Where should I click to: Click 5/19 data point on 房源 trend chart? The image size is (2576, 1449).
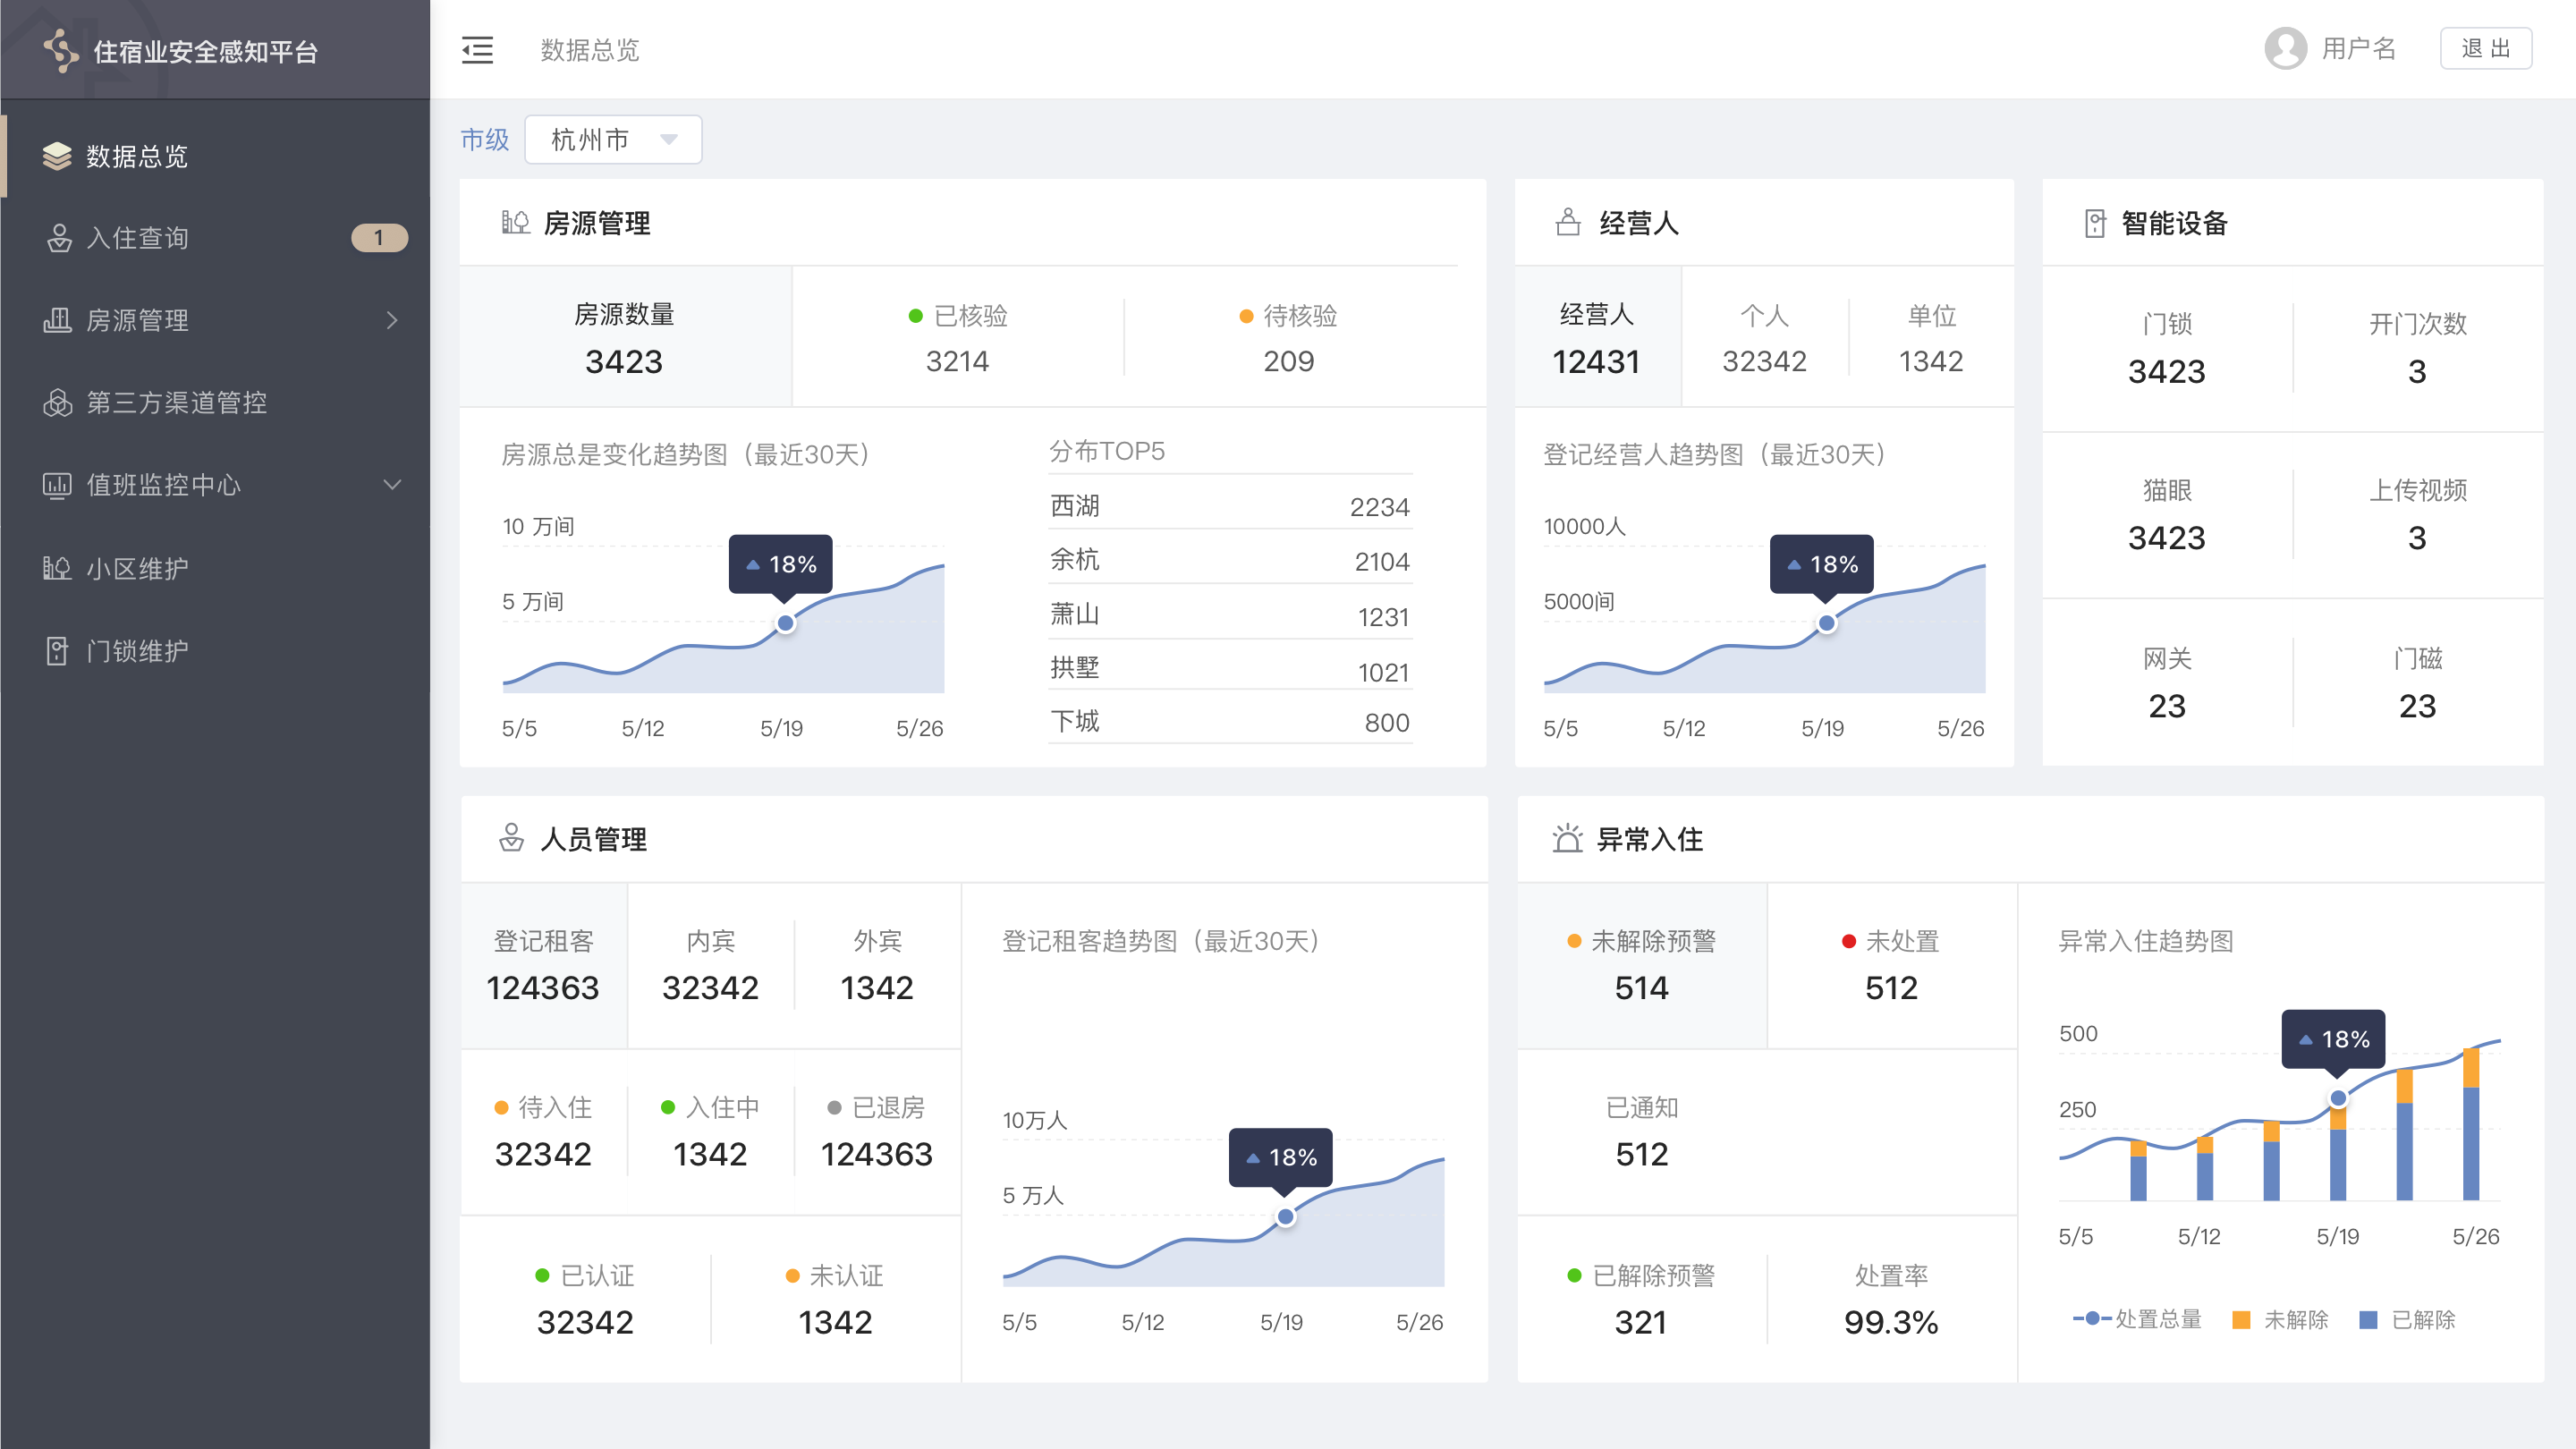[x=786, y=623]
